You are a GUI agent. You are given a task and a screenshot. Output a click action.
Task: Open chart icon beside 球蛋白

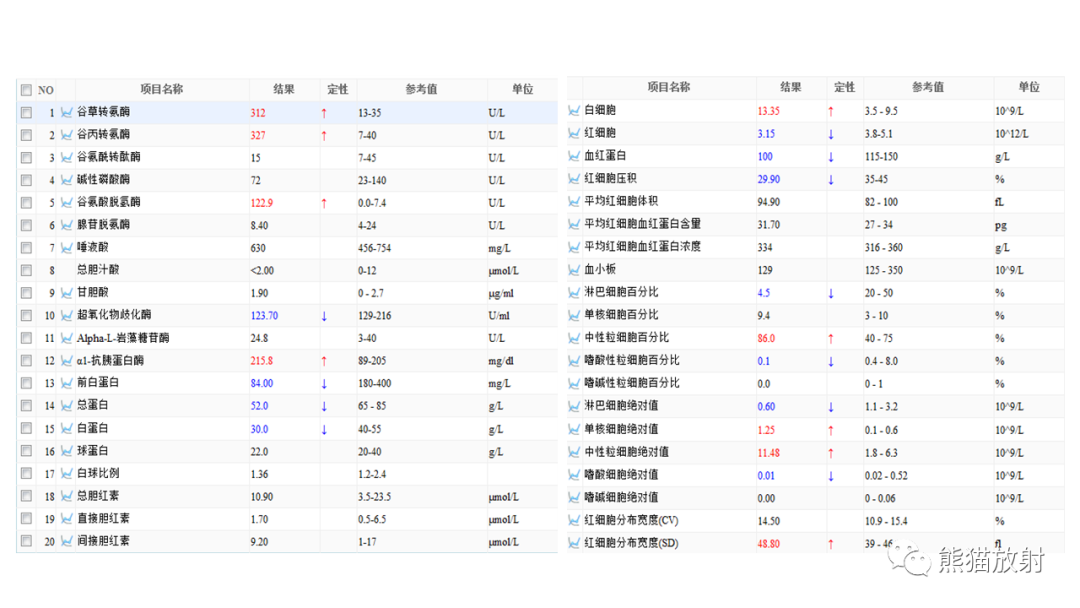click(66, 451)
